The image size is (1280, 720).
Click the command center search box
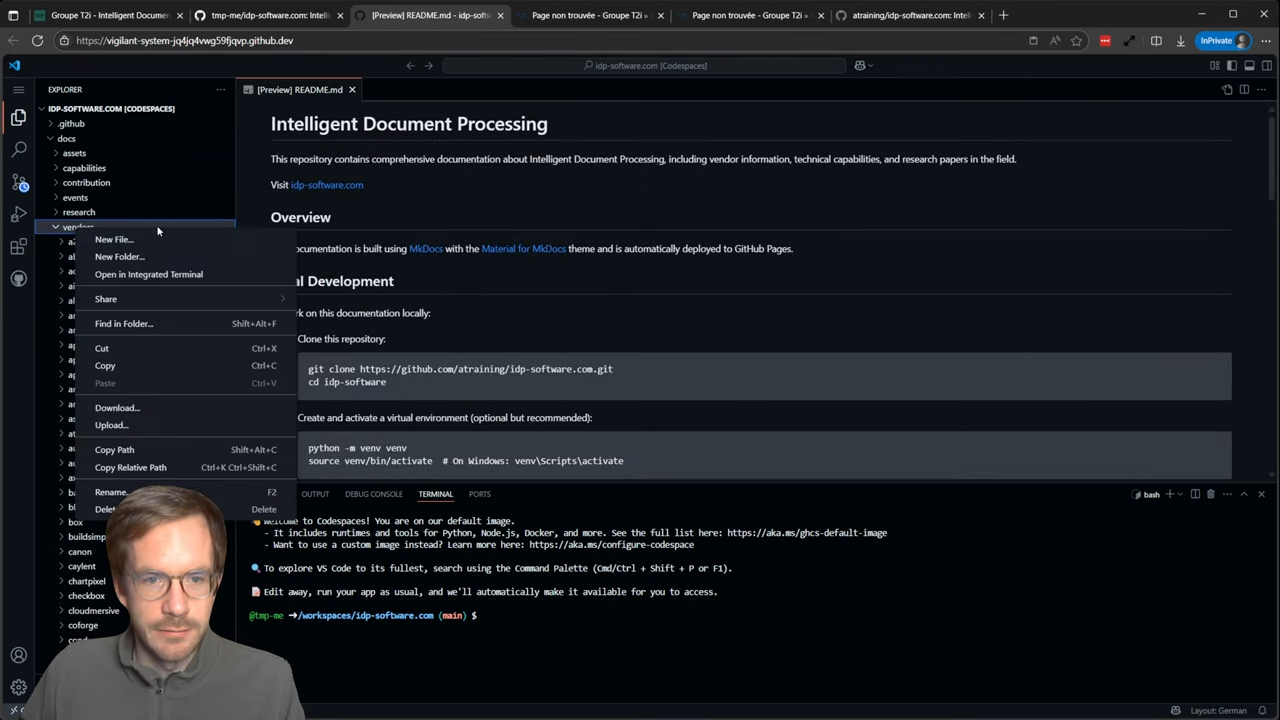(x=645, y=66)
